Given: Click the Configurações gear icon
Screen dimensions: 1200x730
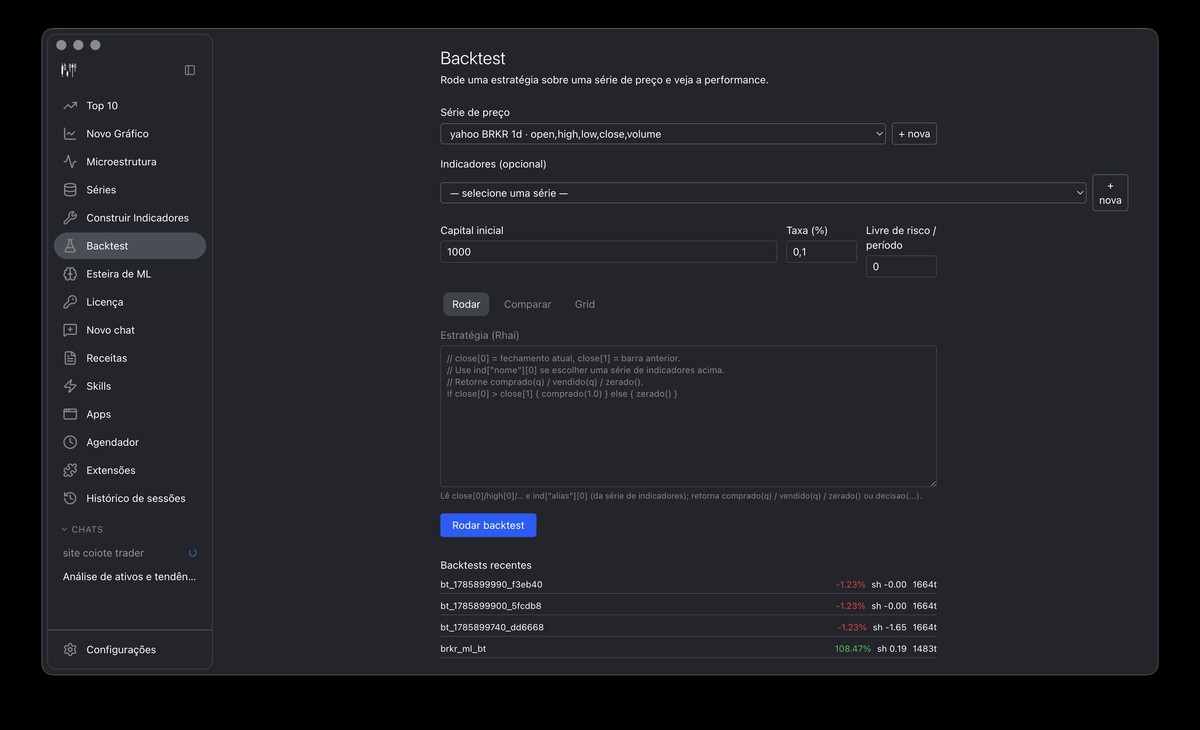Looking at the screenshot, I should pyautogui.click(x=70, y=650).
